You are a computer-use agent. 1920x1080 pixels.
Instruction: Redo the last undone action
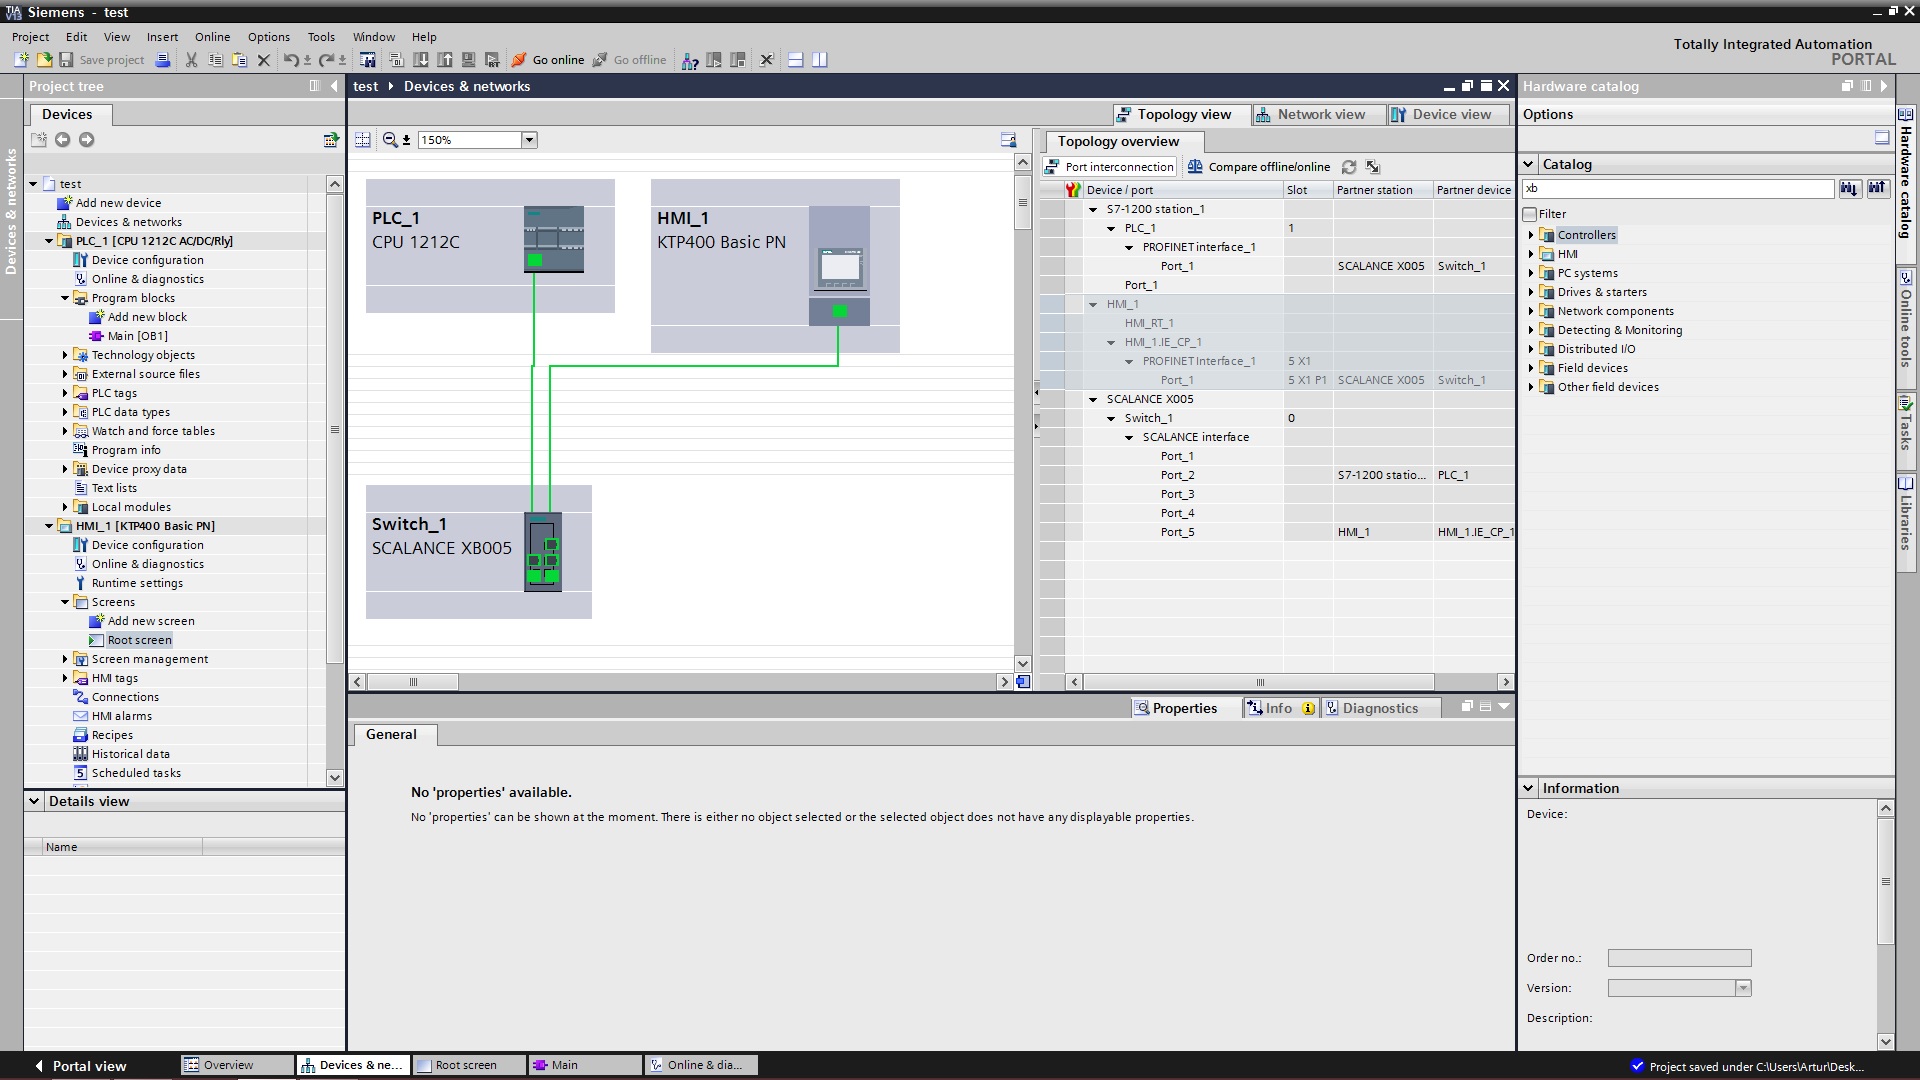(x=326, y=60)
